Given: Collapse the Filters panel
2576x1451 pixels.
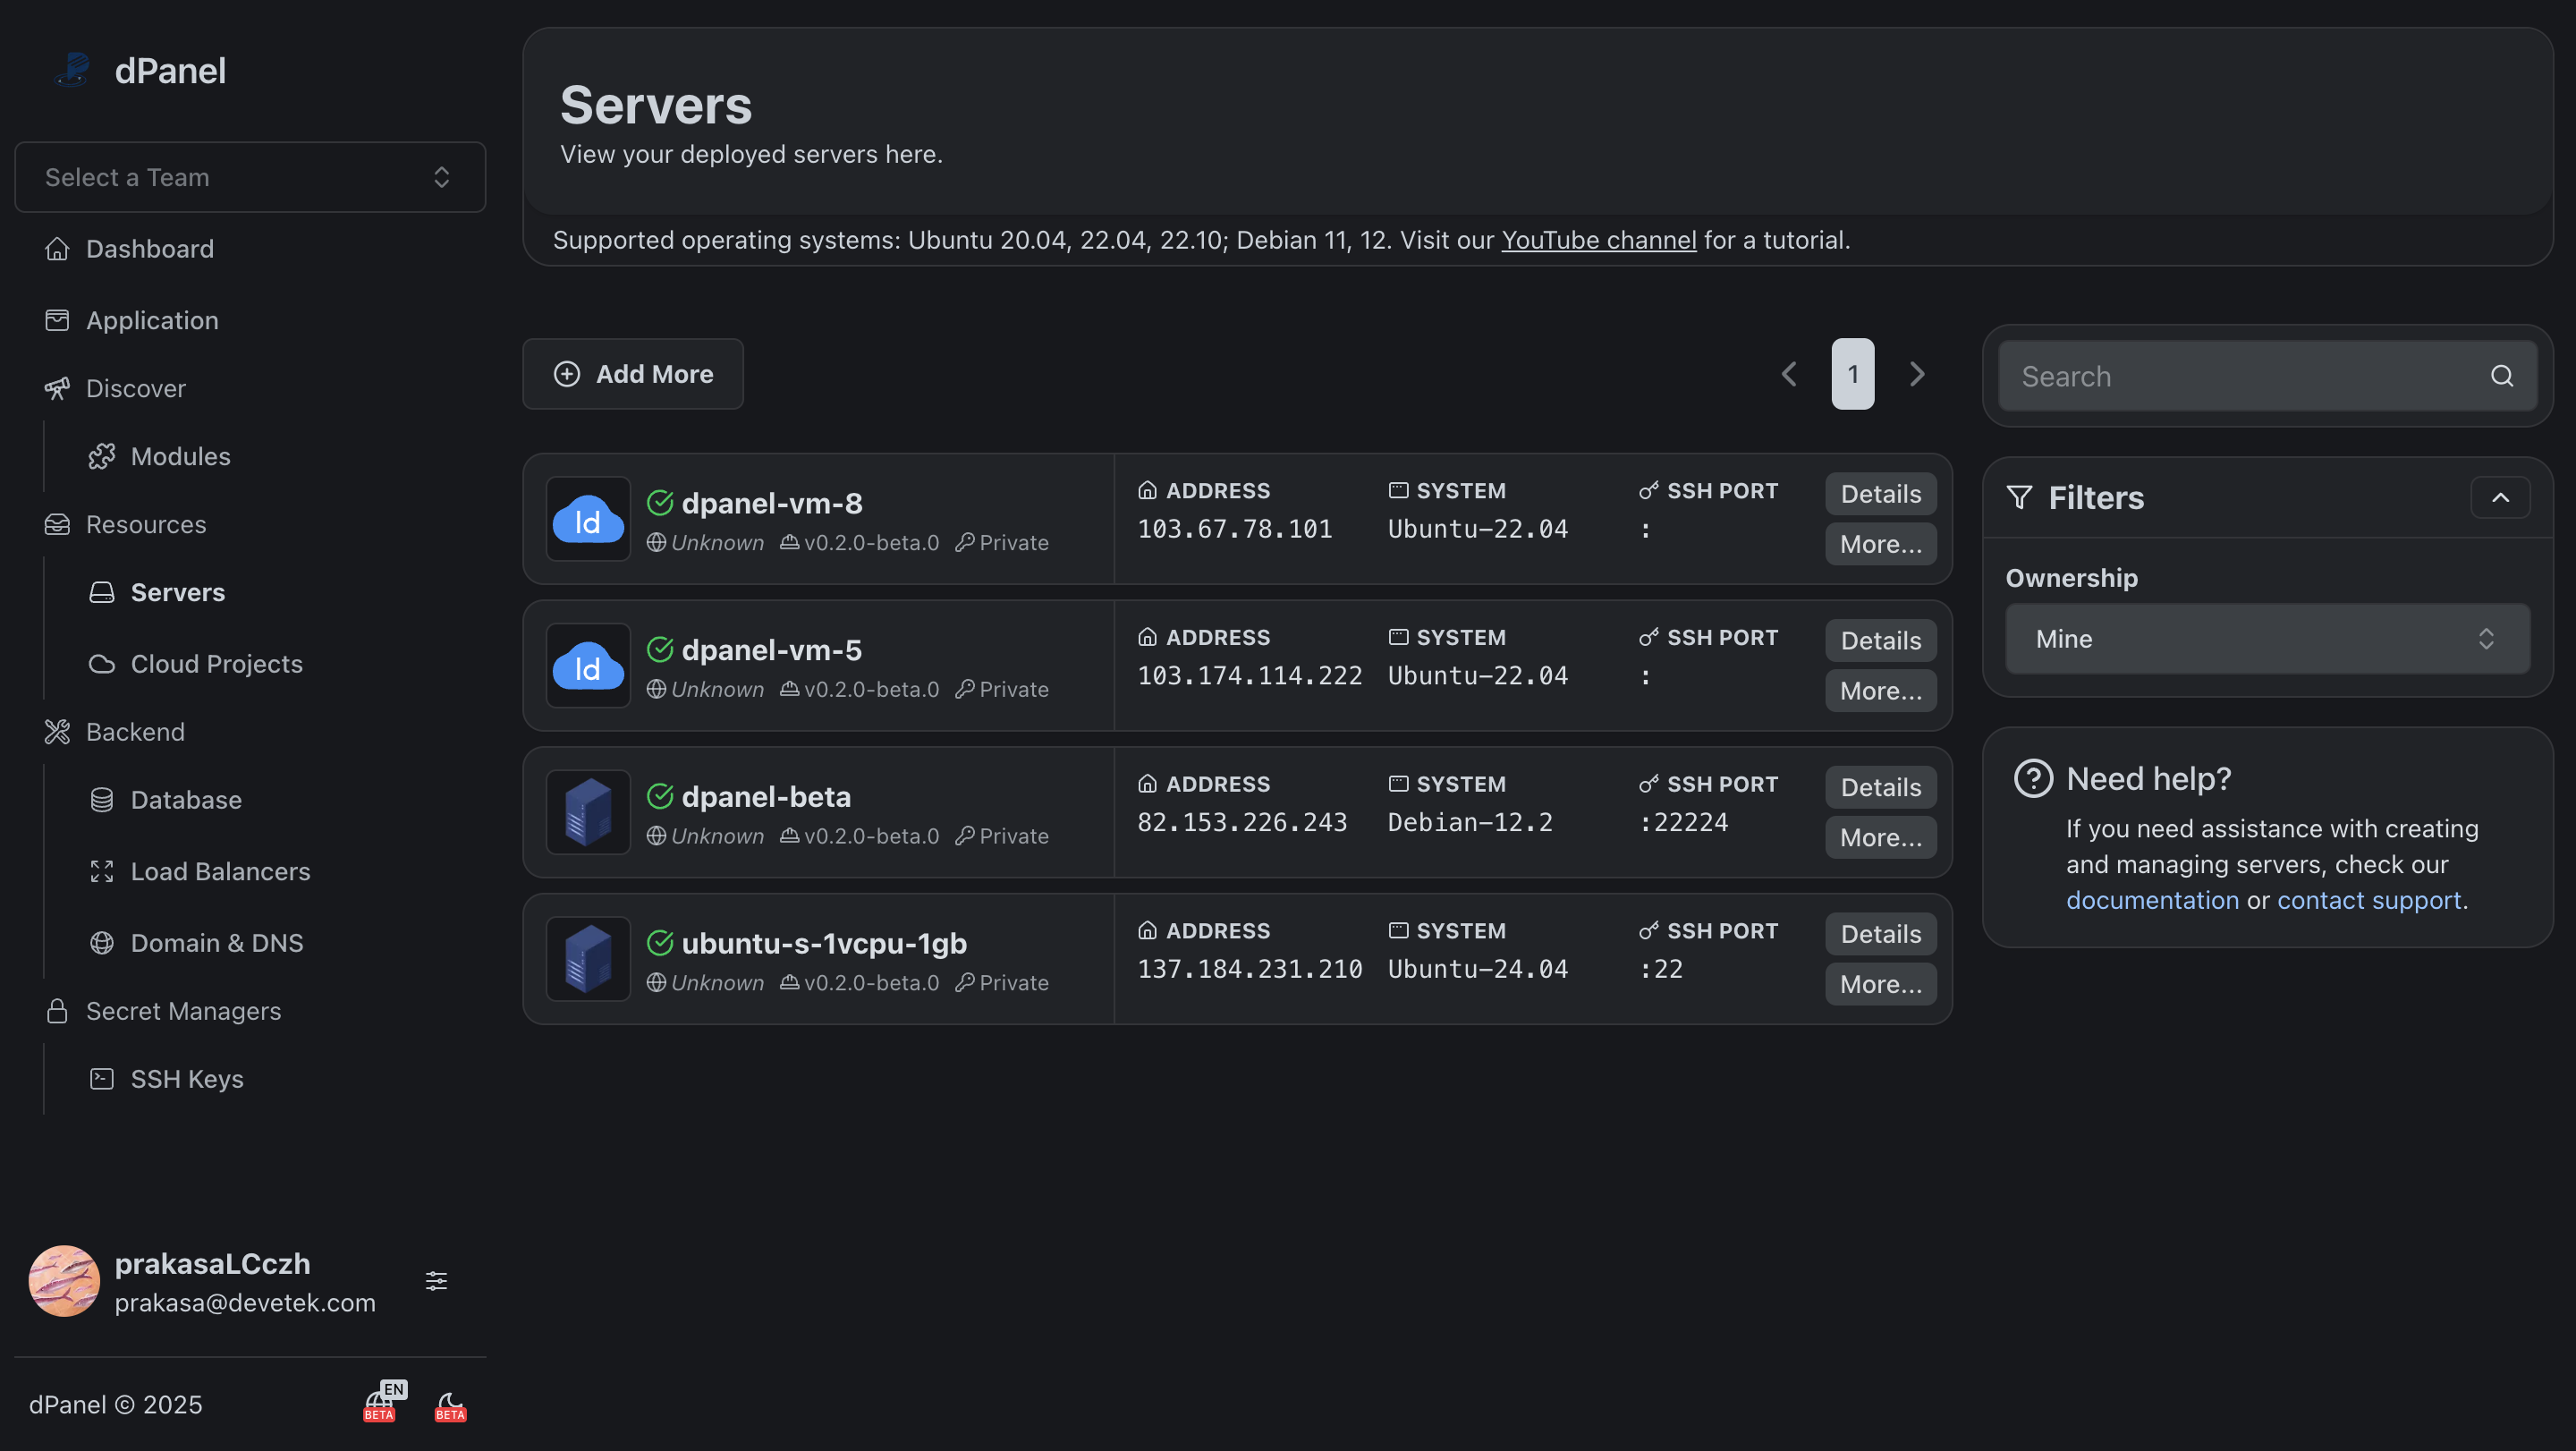Looking at the screenshot, I should pyautogui.click(x=2499, y=498).
